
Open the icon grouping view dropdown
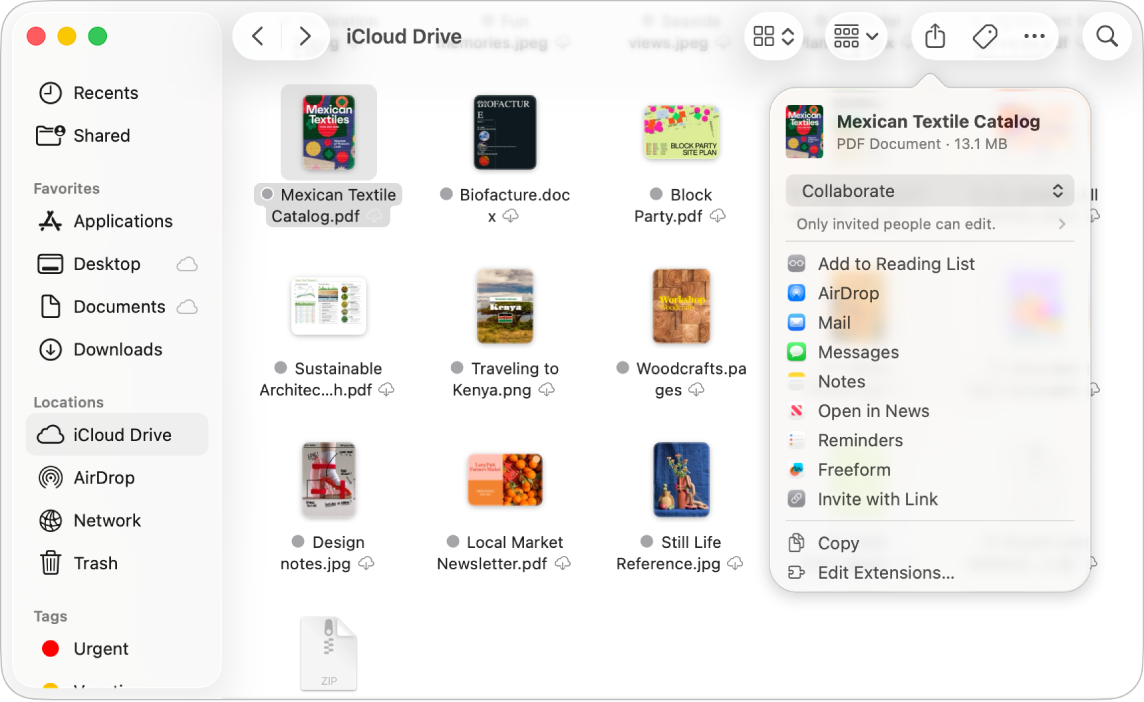point(855,36)
